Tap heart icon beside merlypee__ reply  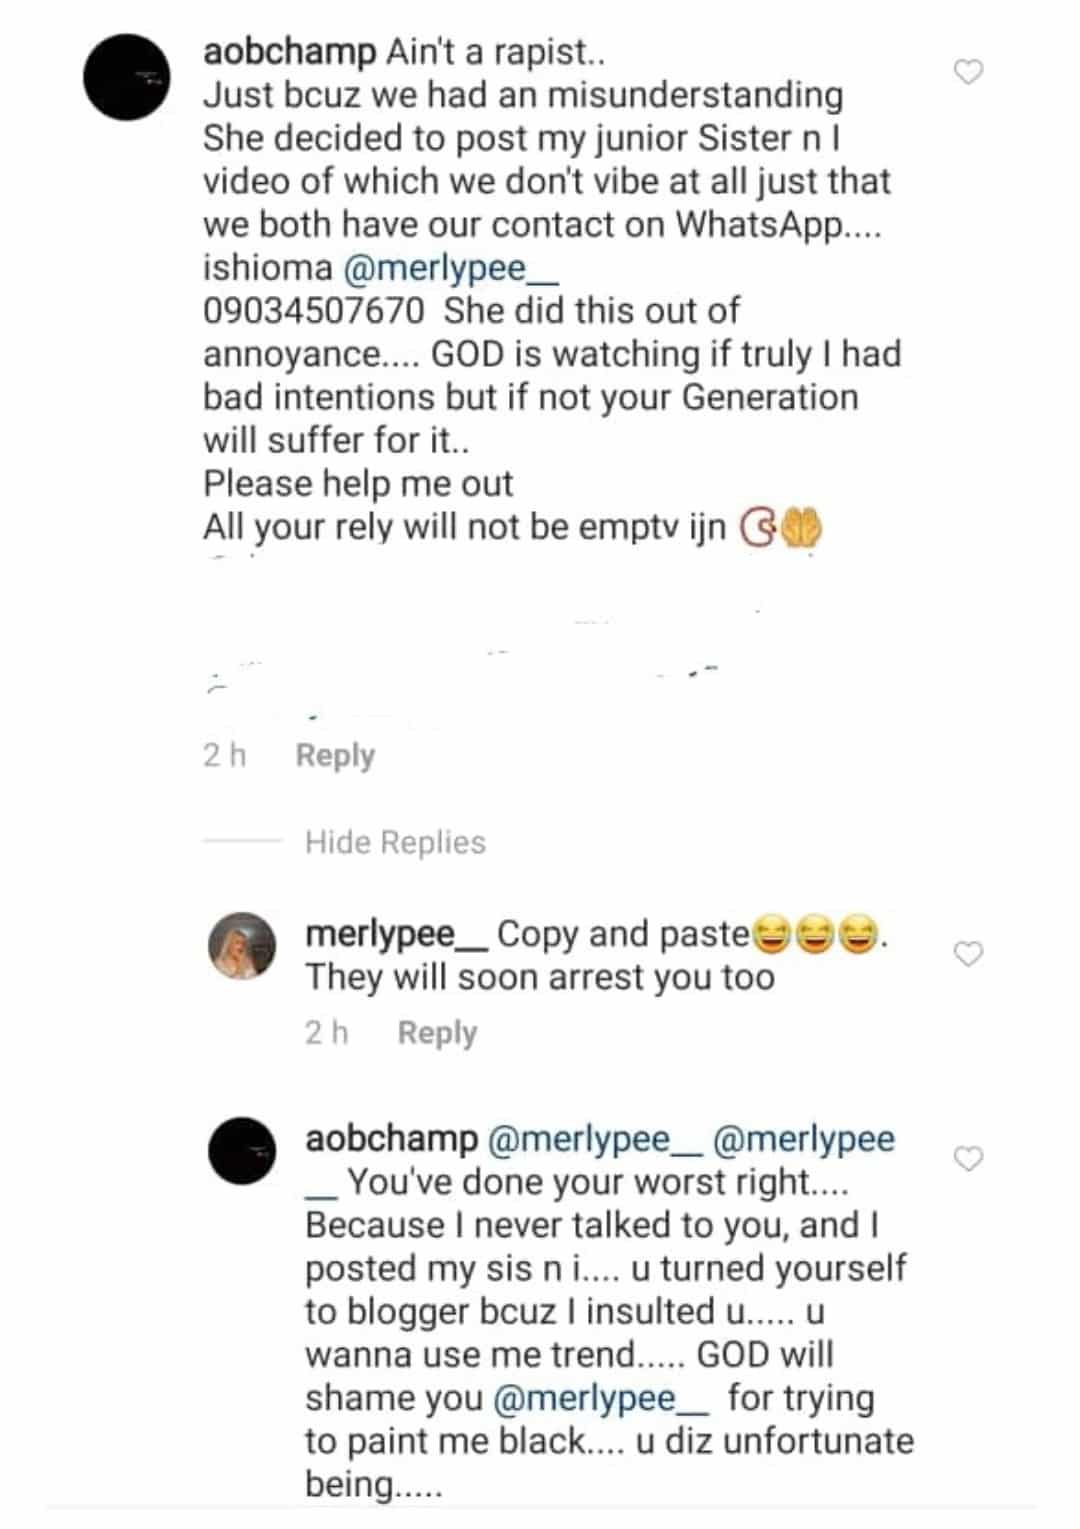pyautogui.click(x=968, y=954)
